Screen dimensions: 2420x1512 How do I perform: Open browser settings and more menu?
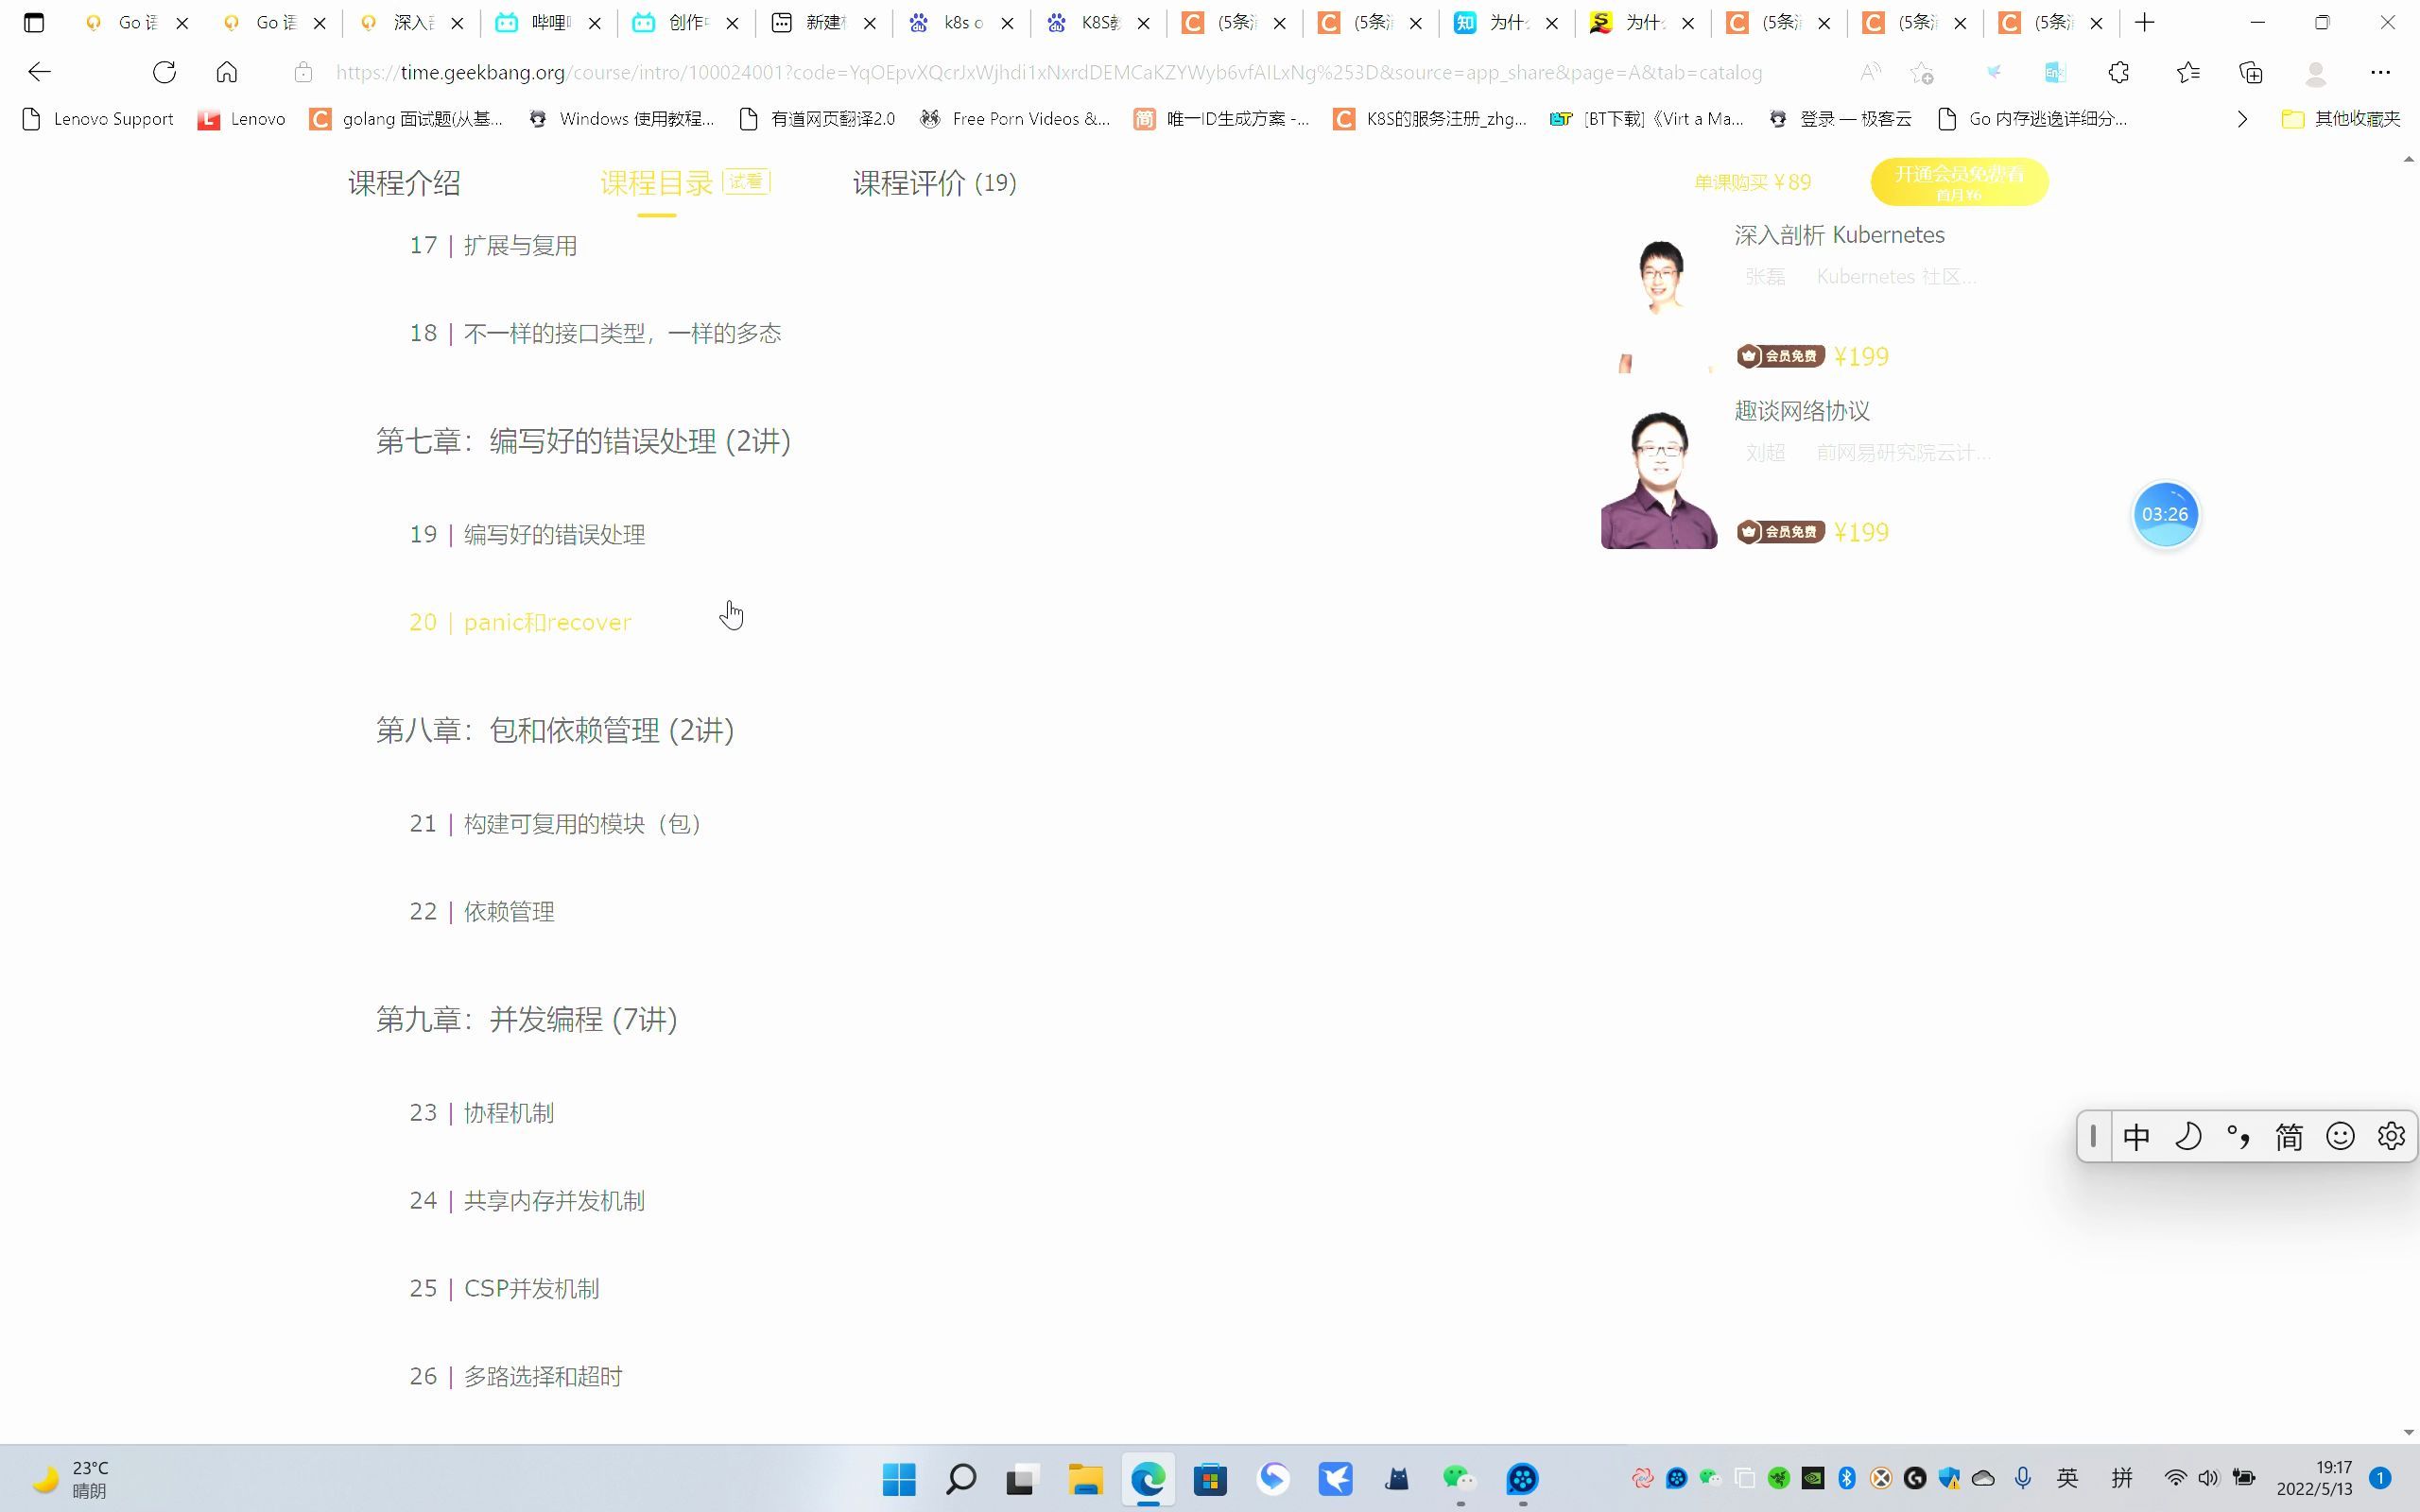2380,72
